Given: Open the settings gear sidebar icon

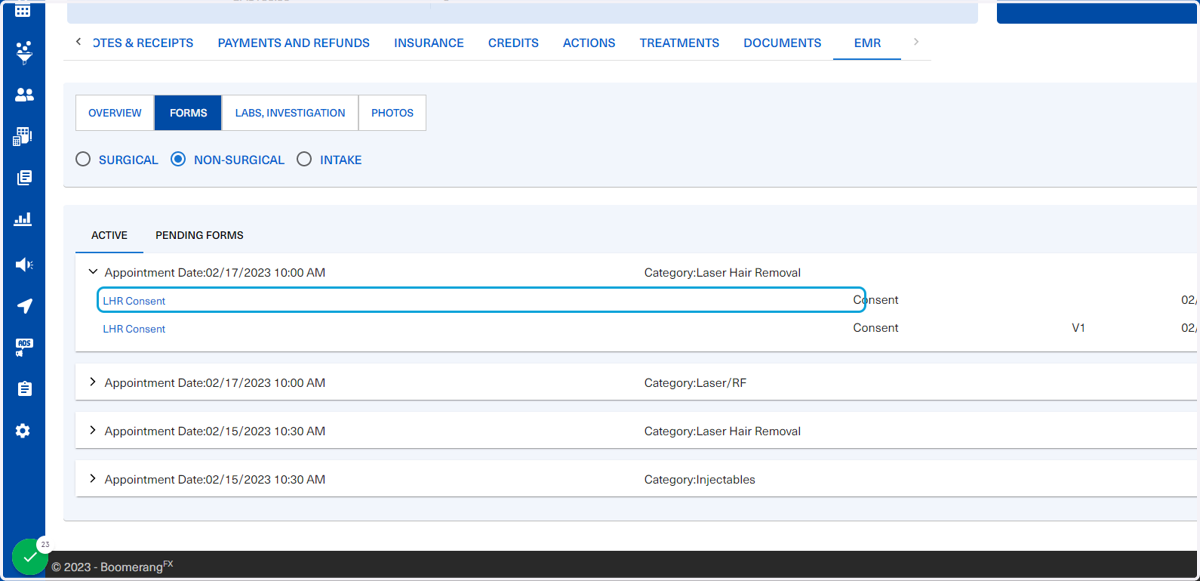Looking at the screenshot, I should (23, 431).
